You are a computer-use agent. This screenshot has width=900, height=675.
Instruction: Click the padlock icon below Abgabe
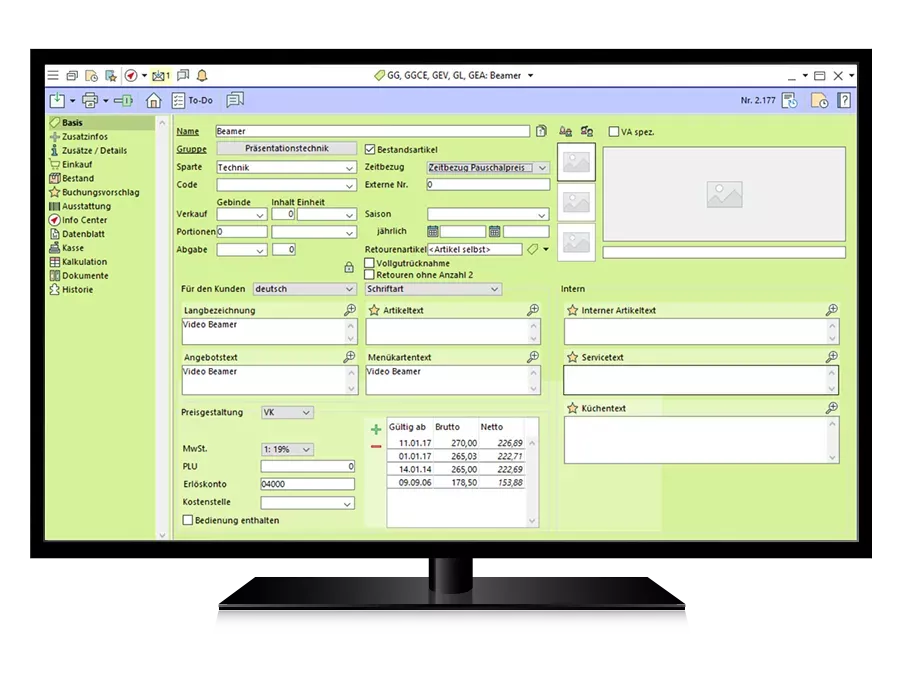point(348,267)
